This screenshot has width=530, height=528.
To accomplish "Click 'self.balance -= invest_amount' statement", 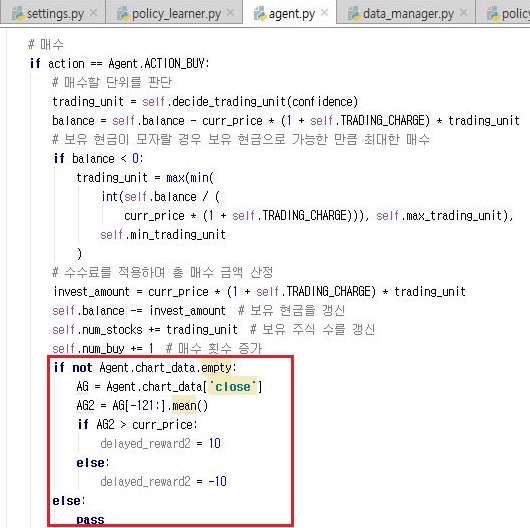I will click(x=139, y=310).
